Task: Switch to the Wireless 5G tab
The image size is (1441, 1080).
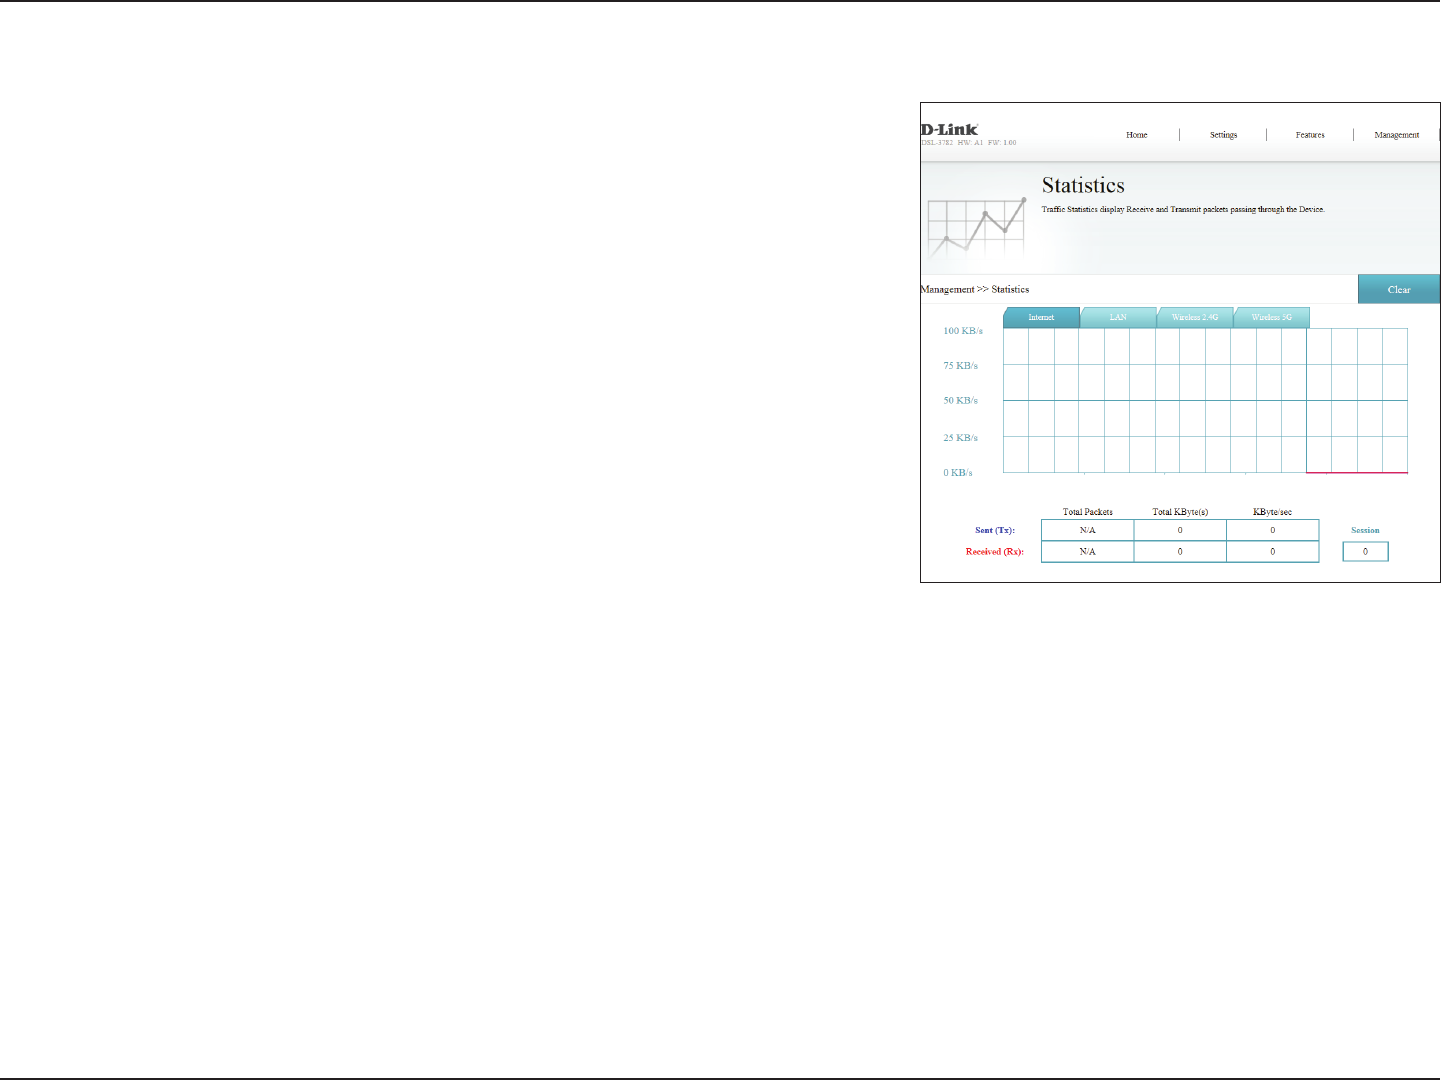Action: pyautogui.click(x=1272, y=317)
